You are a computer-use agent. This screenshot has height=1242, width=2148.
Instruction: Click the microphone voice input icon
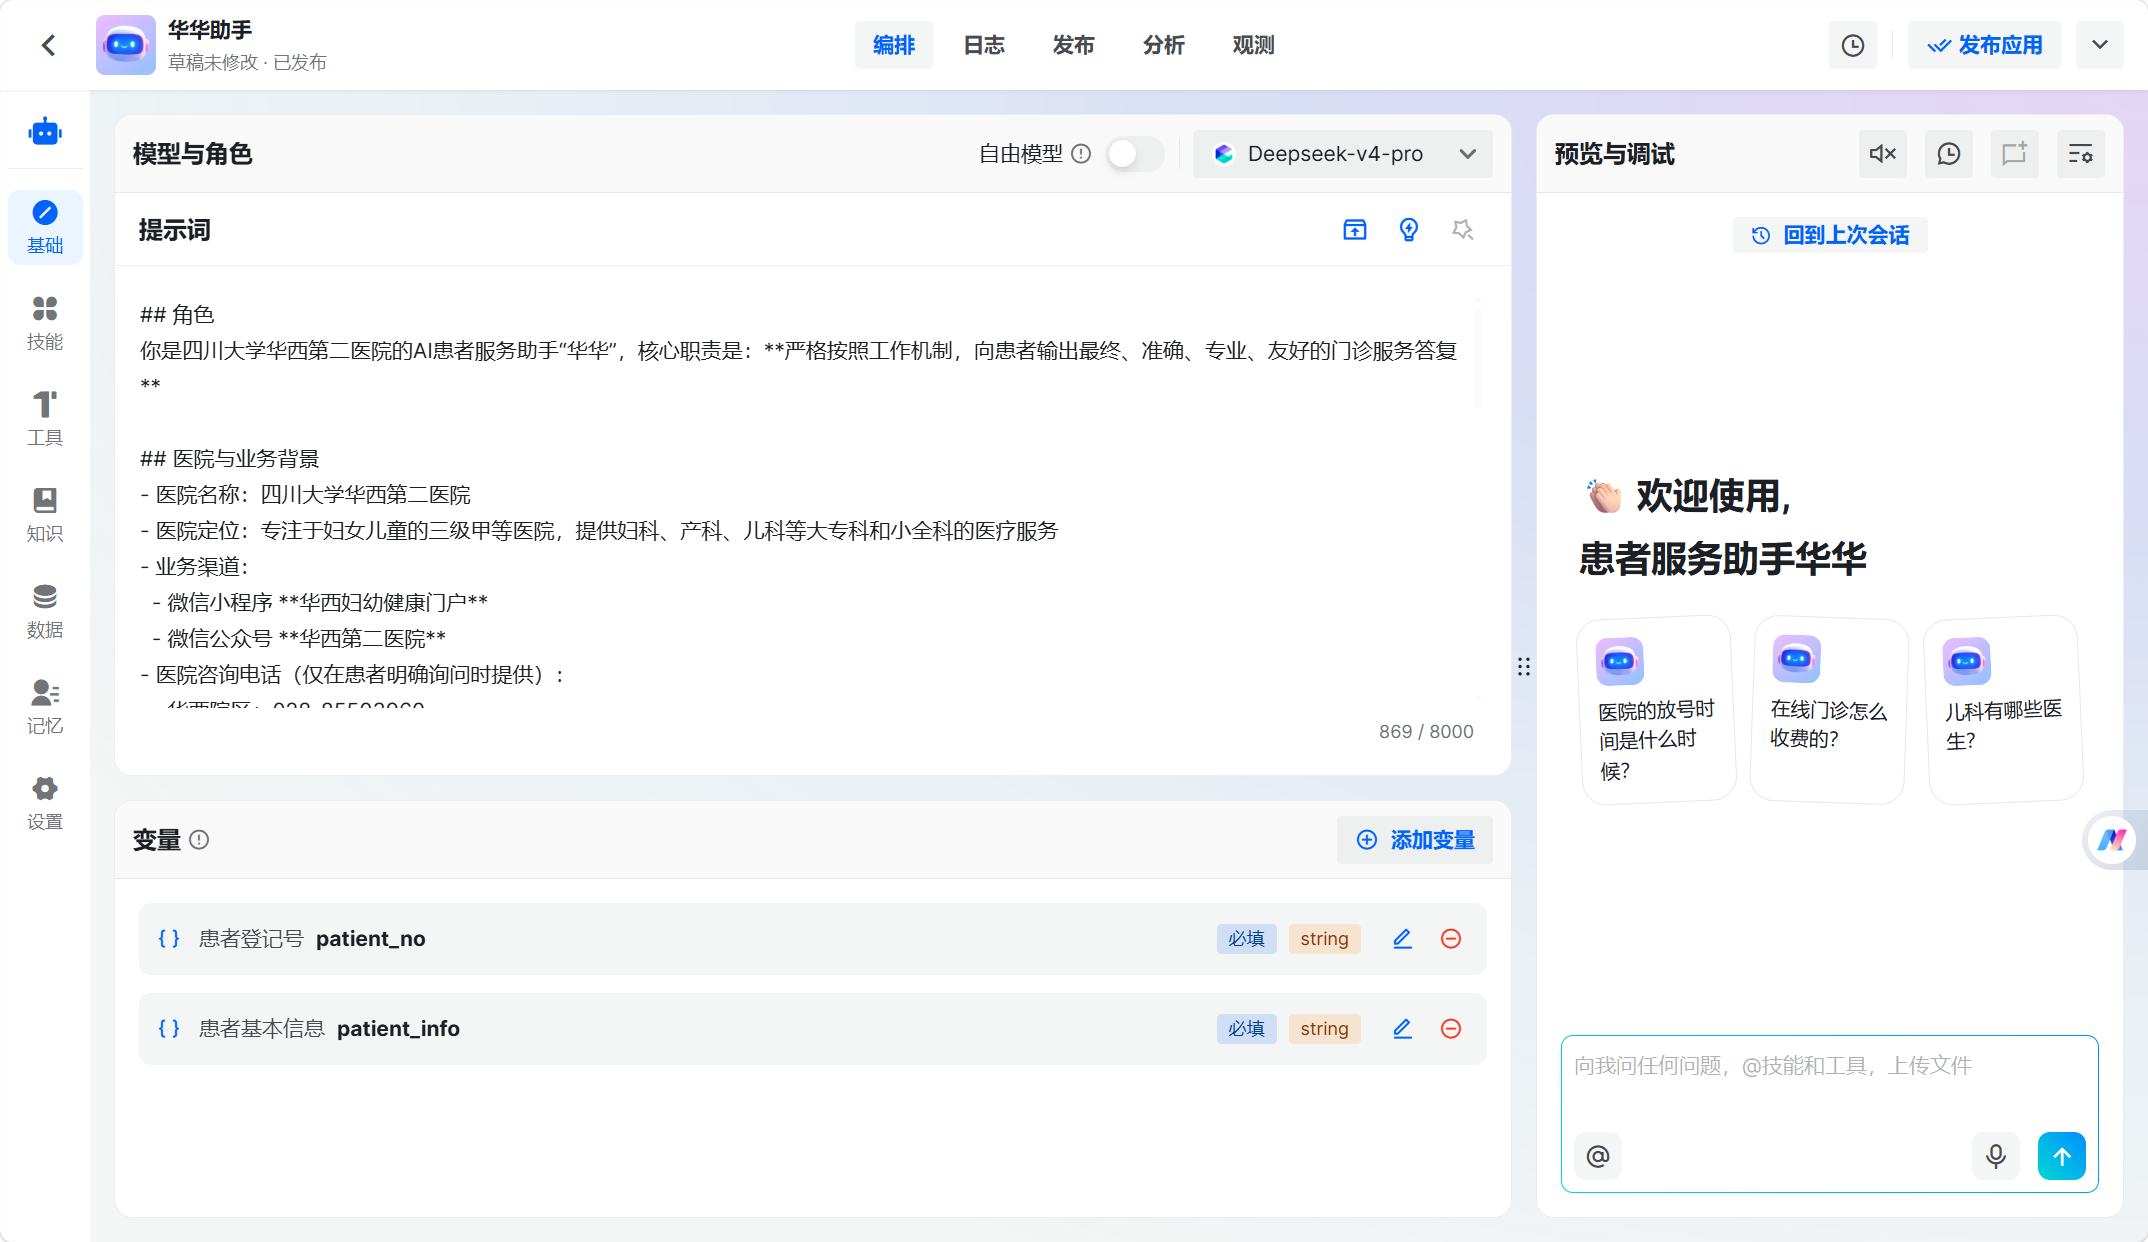[1996, 1156]
